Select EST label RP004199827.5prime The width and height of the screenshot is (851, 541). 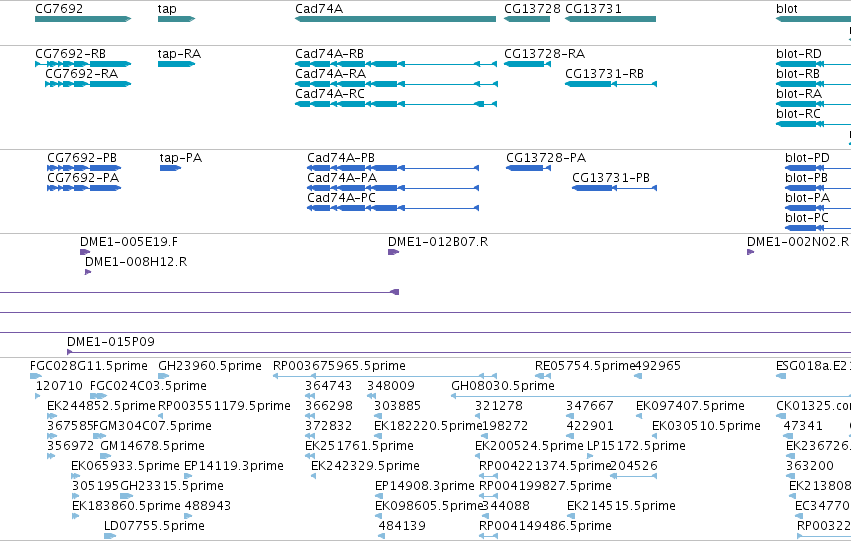(x=545, y=486)
